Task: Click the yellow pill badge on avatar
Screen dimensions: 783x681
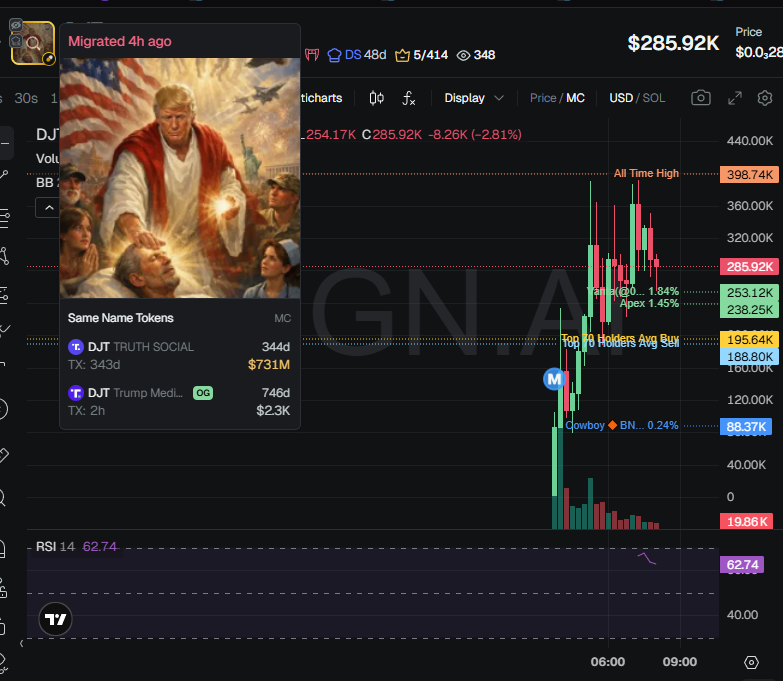Action: click(x=49, y=59)
